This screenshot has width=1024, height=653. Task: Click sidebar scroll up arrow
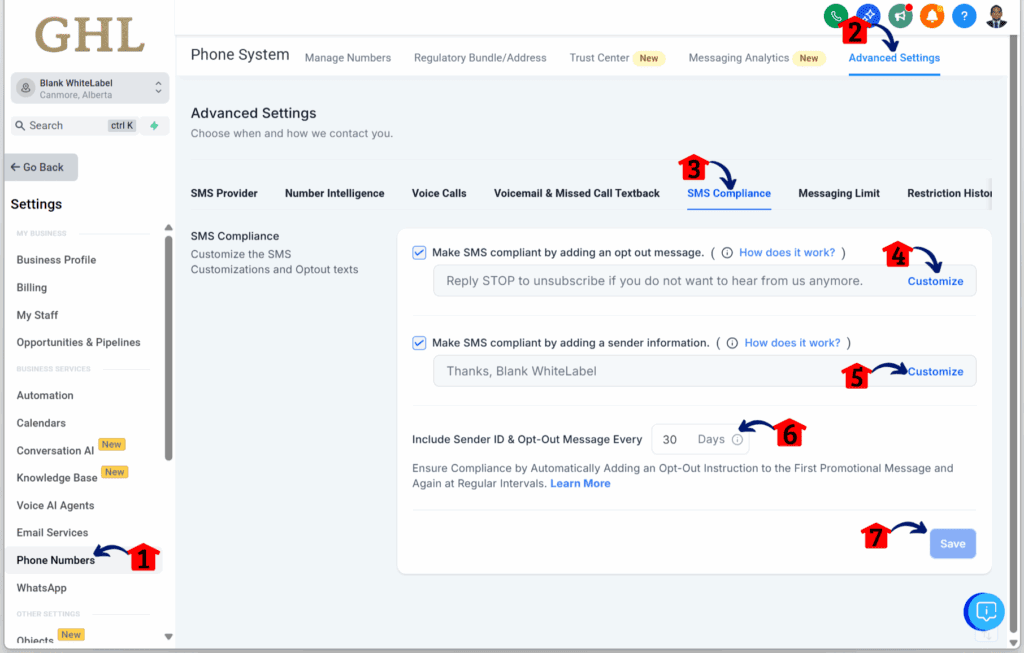point(168,227)
